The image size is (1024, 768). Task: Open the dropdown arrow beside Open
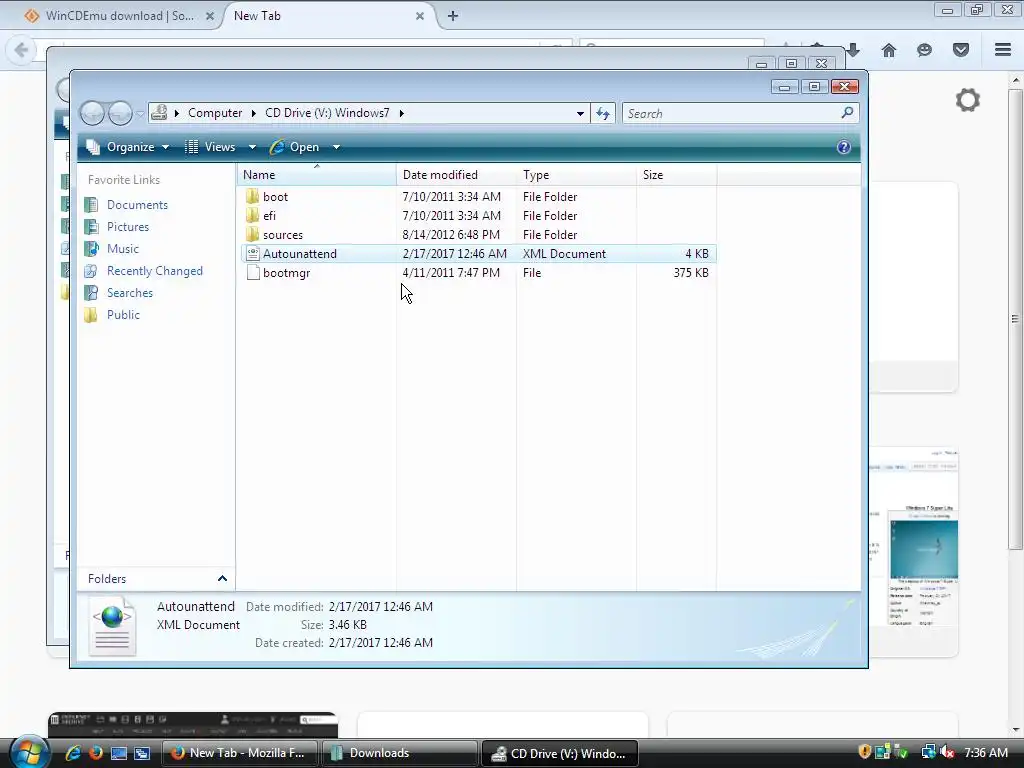[336, 147]
